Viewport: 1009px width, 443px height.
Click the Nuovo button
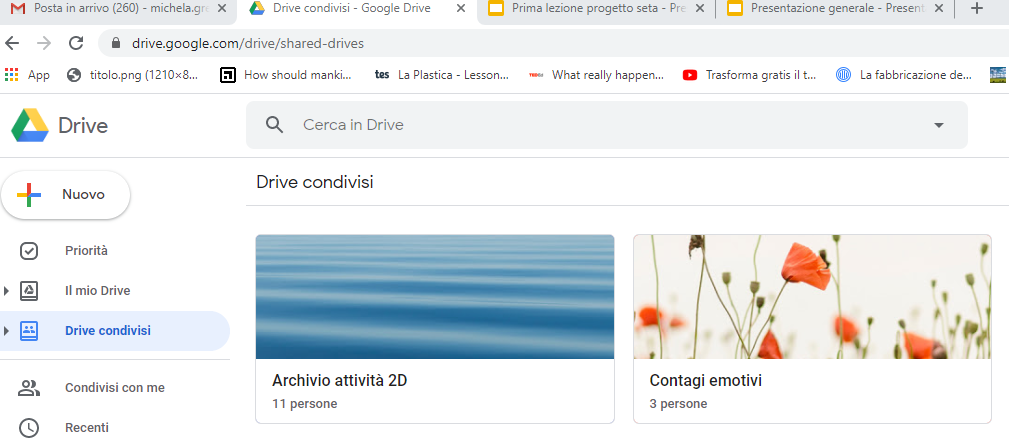click(x=66, y=194)
